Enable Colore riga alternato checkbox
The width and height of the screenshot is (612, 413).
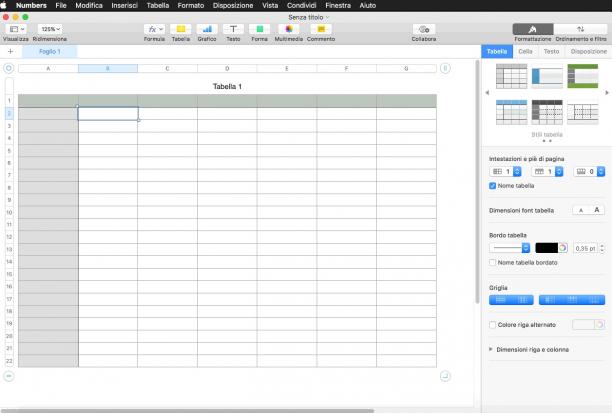(493, 325)
